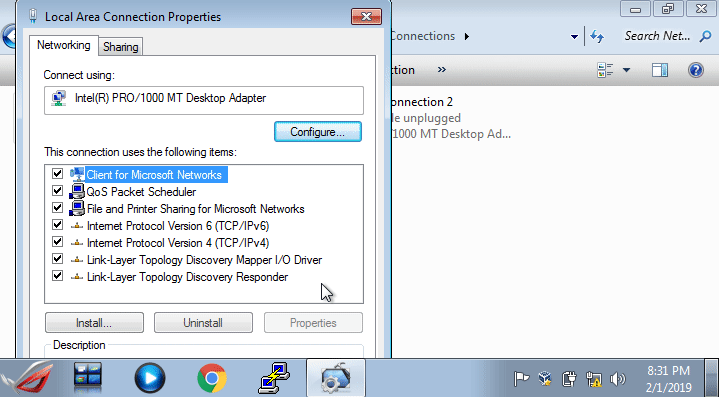Close the Local Area Connection Properties dialog
Image resolution: width=719 pixels, height=397 pixels.
pyautogui.click(x=366, y=17)
